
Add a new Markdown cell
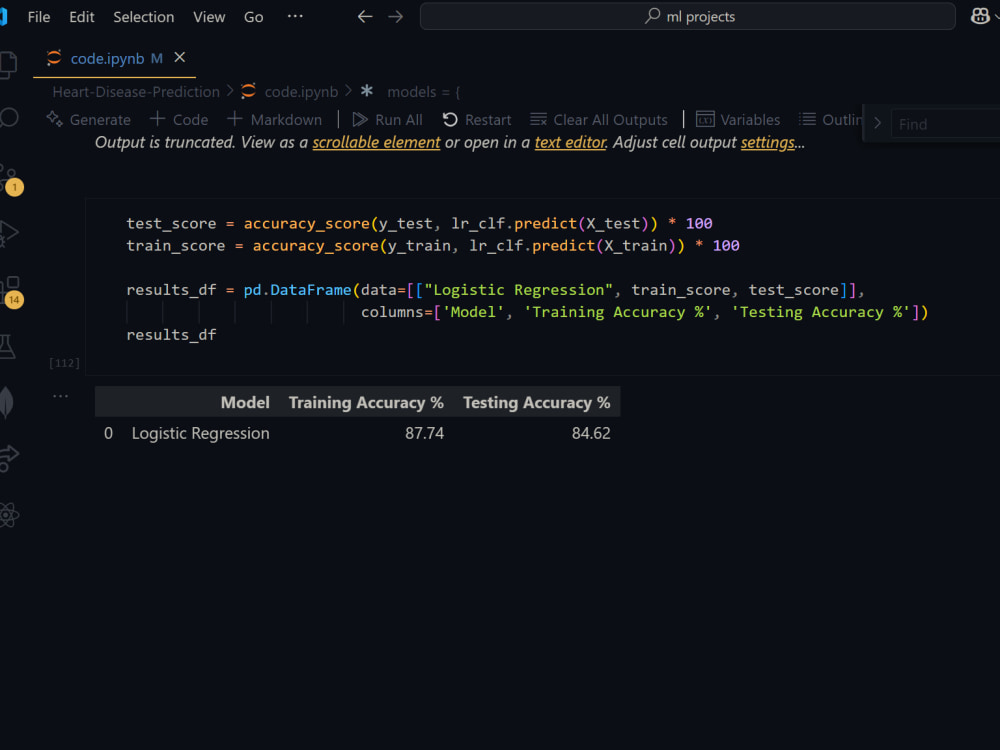coord(275,119)
